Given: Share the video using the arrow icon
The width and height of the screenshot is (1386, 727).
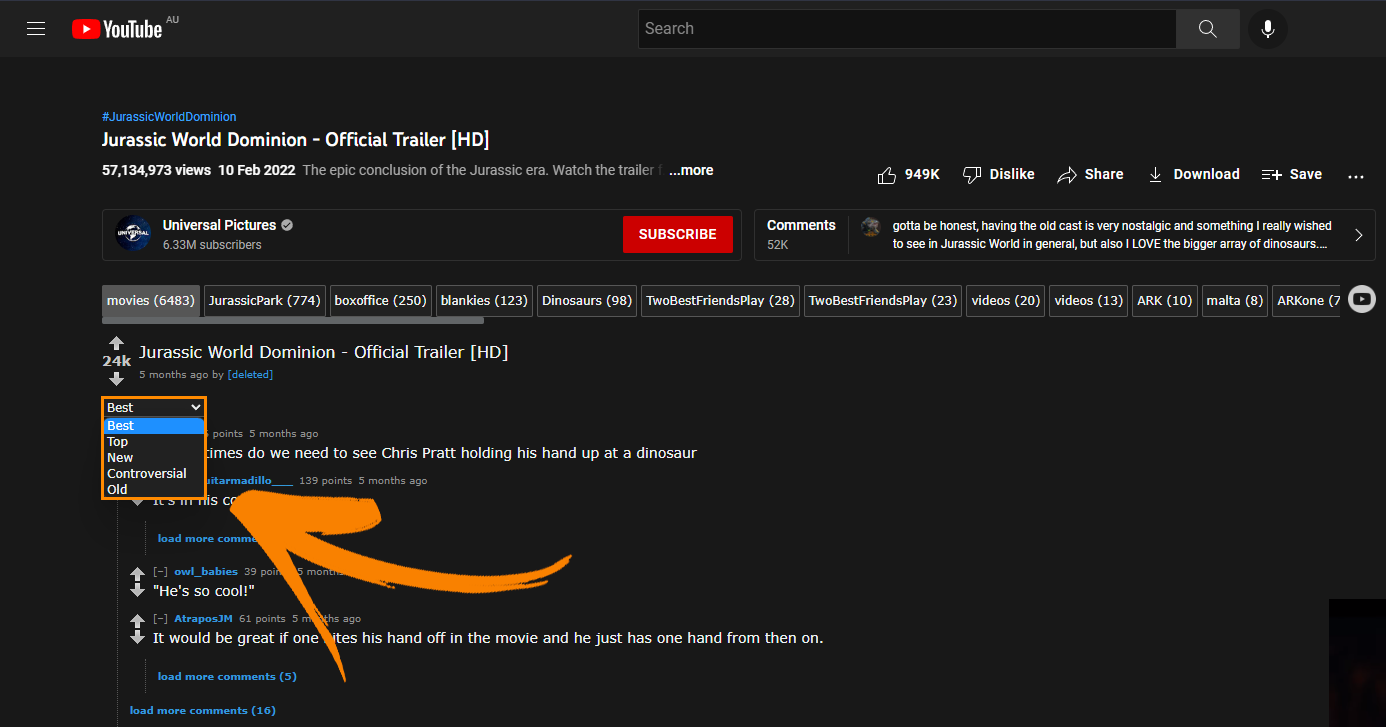Looking at the screenshot, I should [1091, 175].
